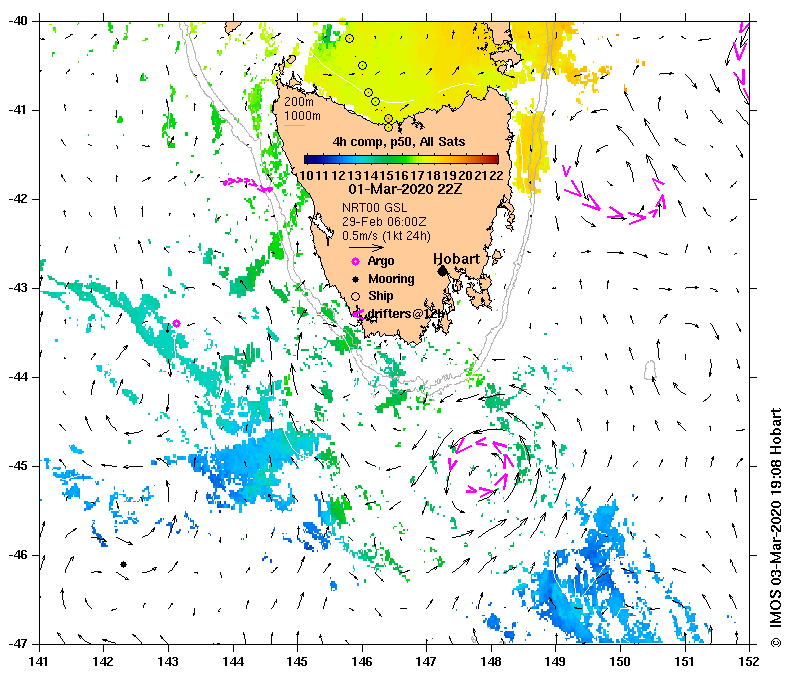
Task: Click the '01-Mar-2020 22Z' date label
Action: click(x=405, y=189)
